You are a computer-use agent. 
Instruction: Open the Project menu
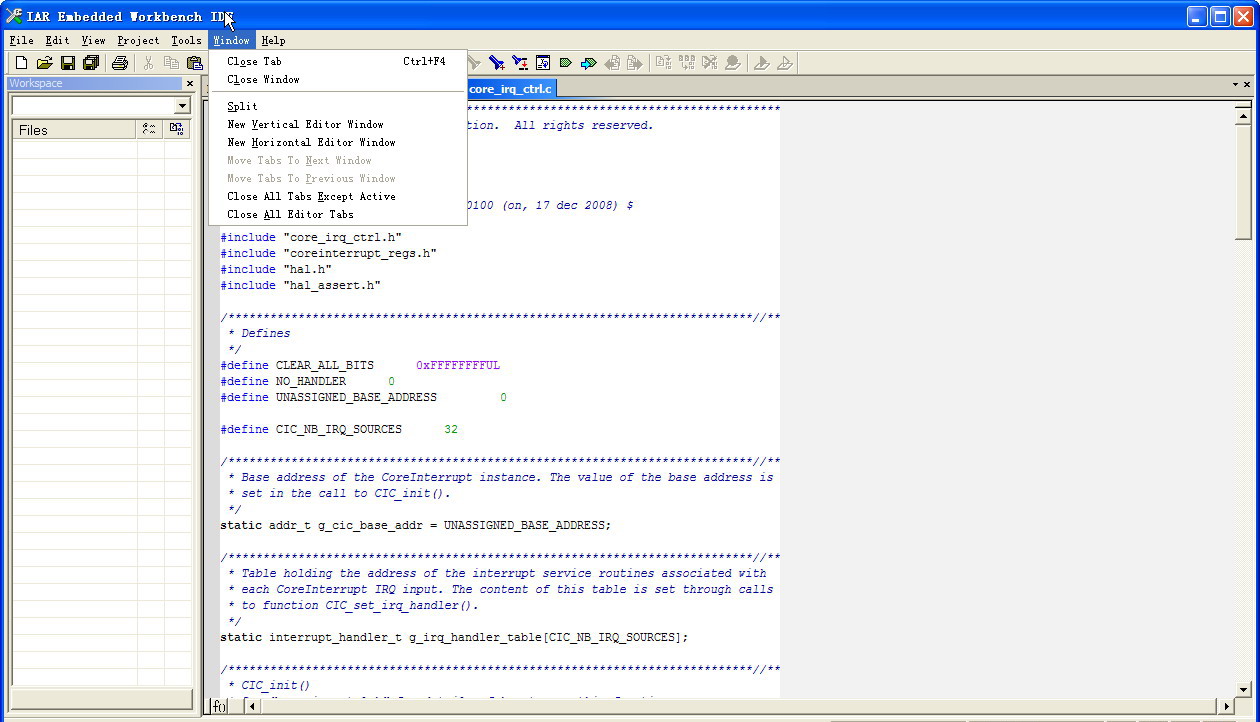point(138,41)
